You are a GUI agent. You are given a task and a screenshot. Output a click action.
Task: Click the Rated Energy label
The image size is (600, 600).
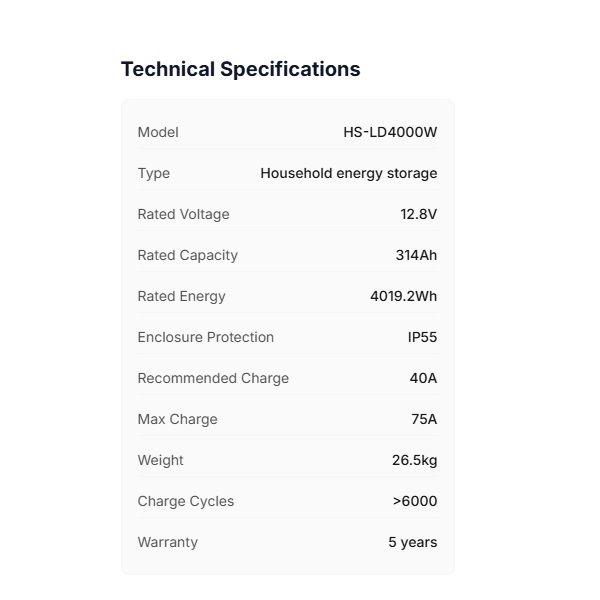click(181, 296)
